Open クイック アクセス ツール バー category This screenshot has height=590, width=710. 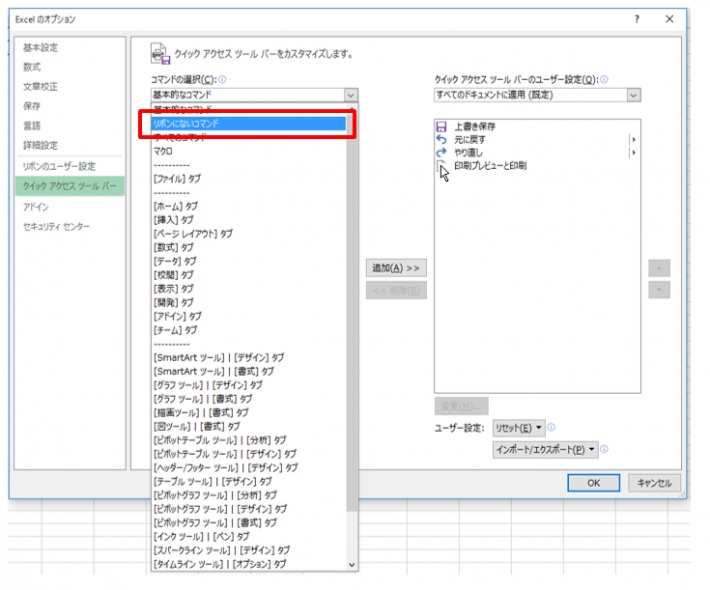click(x=70, y=186)
